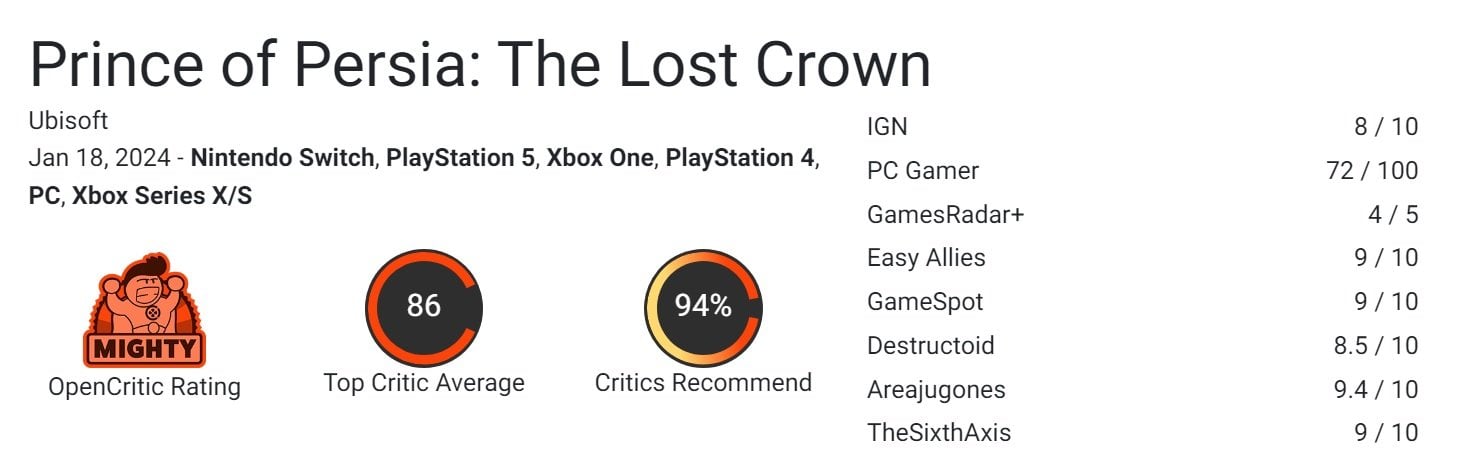Open the Areajugones review entry
The width and height of the screenshot is (1457, 463).
pyautogui.click(x=1142, y=390)
